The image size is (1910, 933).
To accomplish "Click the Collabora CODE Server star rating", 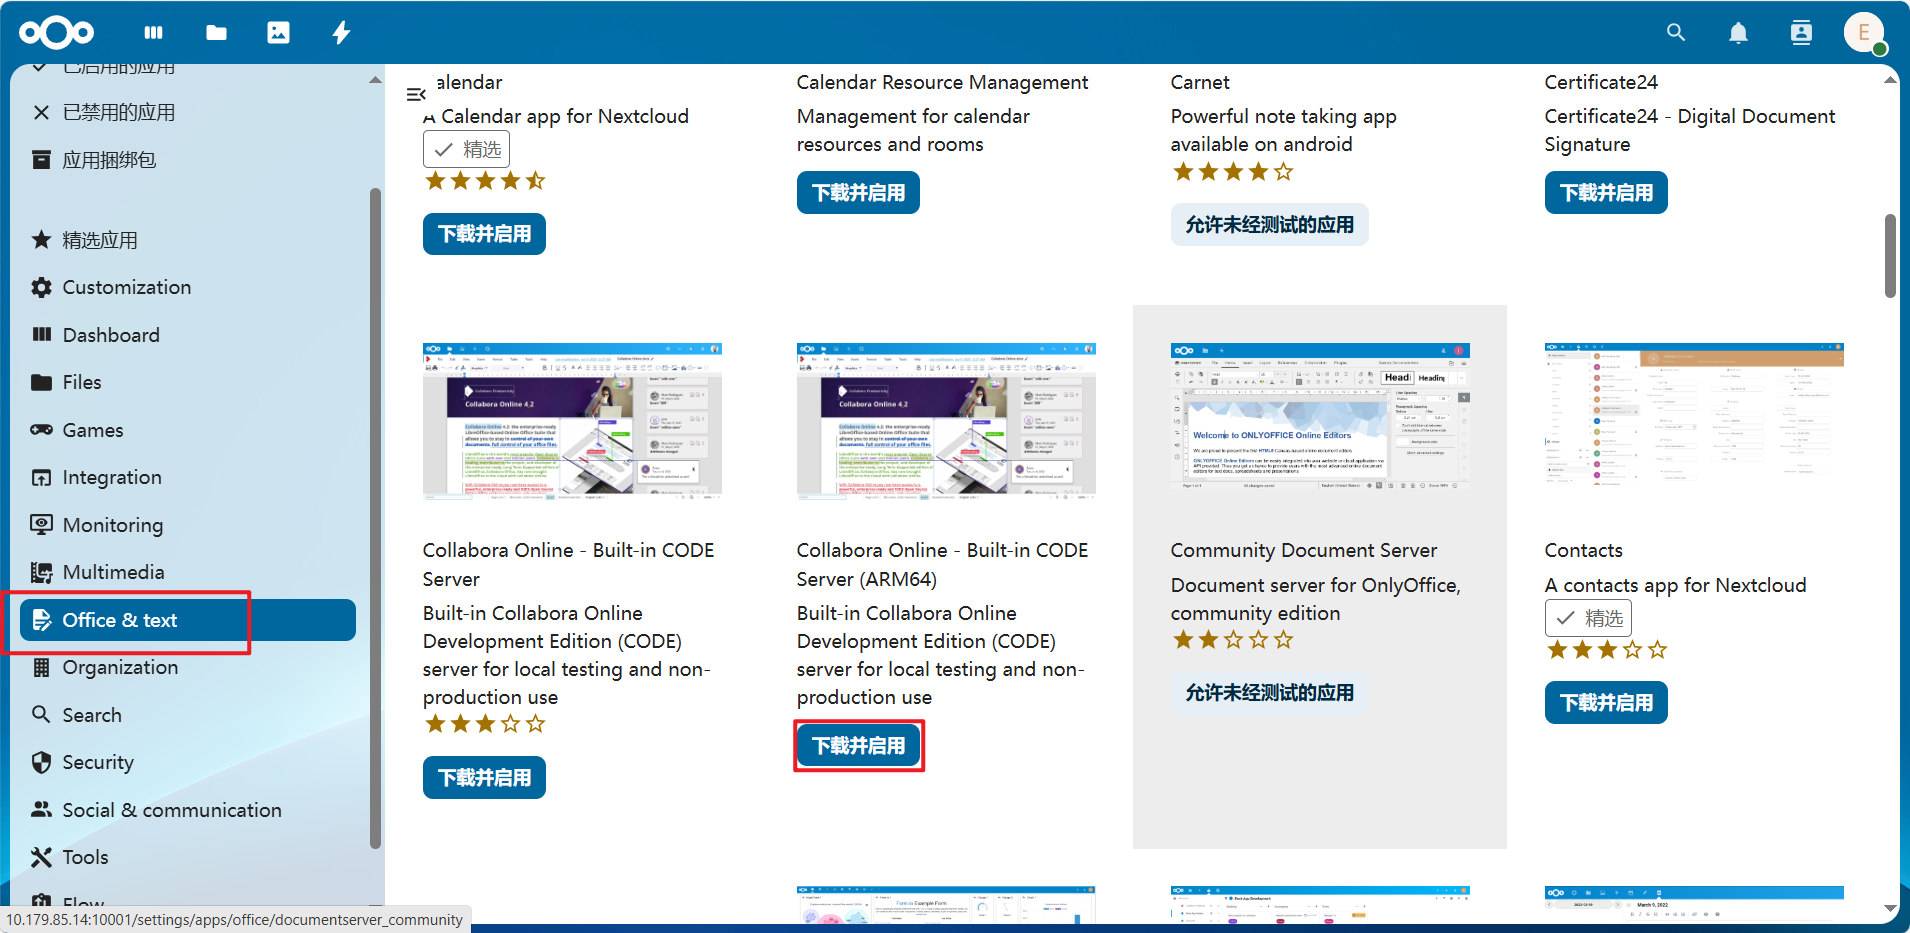I will tap(485, 724).
